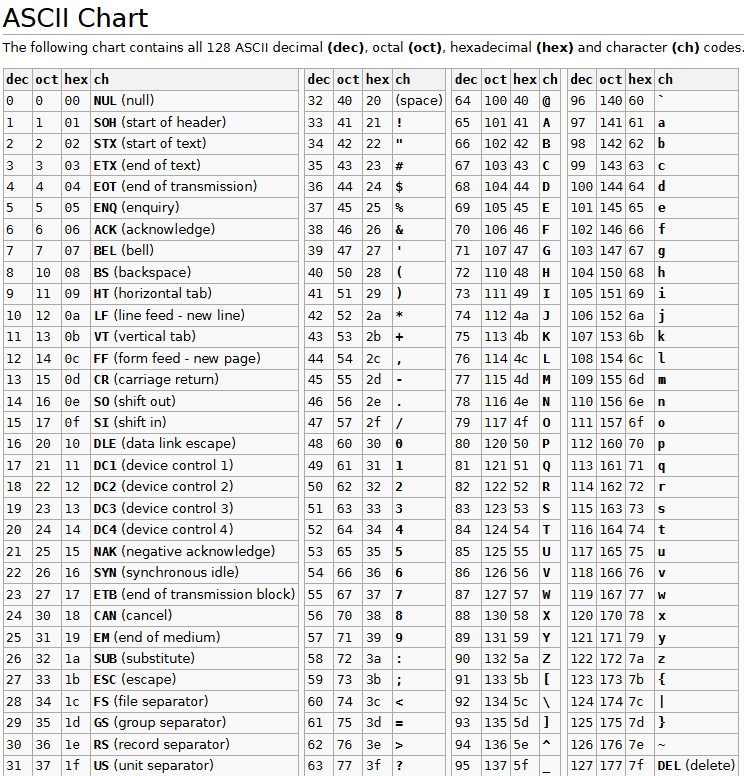Select the hex value "0a" cell
This screenshot has height=776, width=744.
pos(76,315)
